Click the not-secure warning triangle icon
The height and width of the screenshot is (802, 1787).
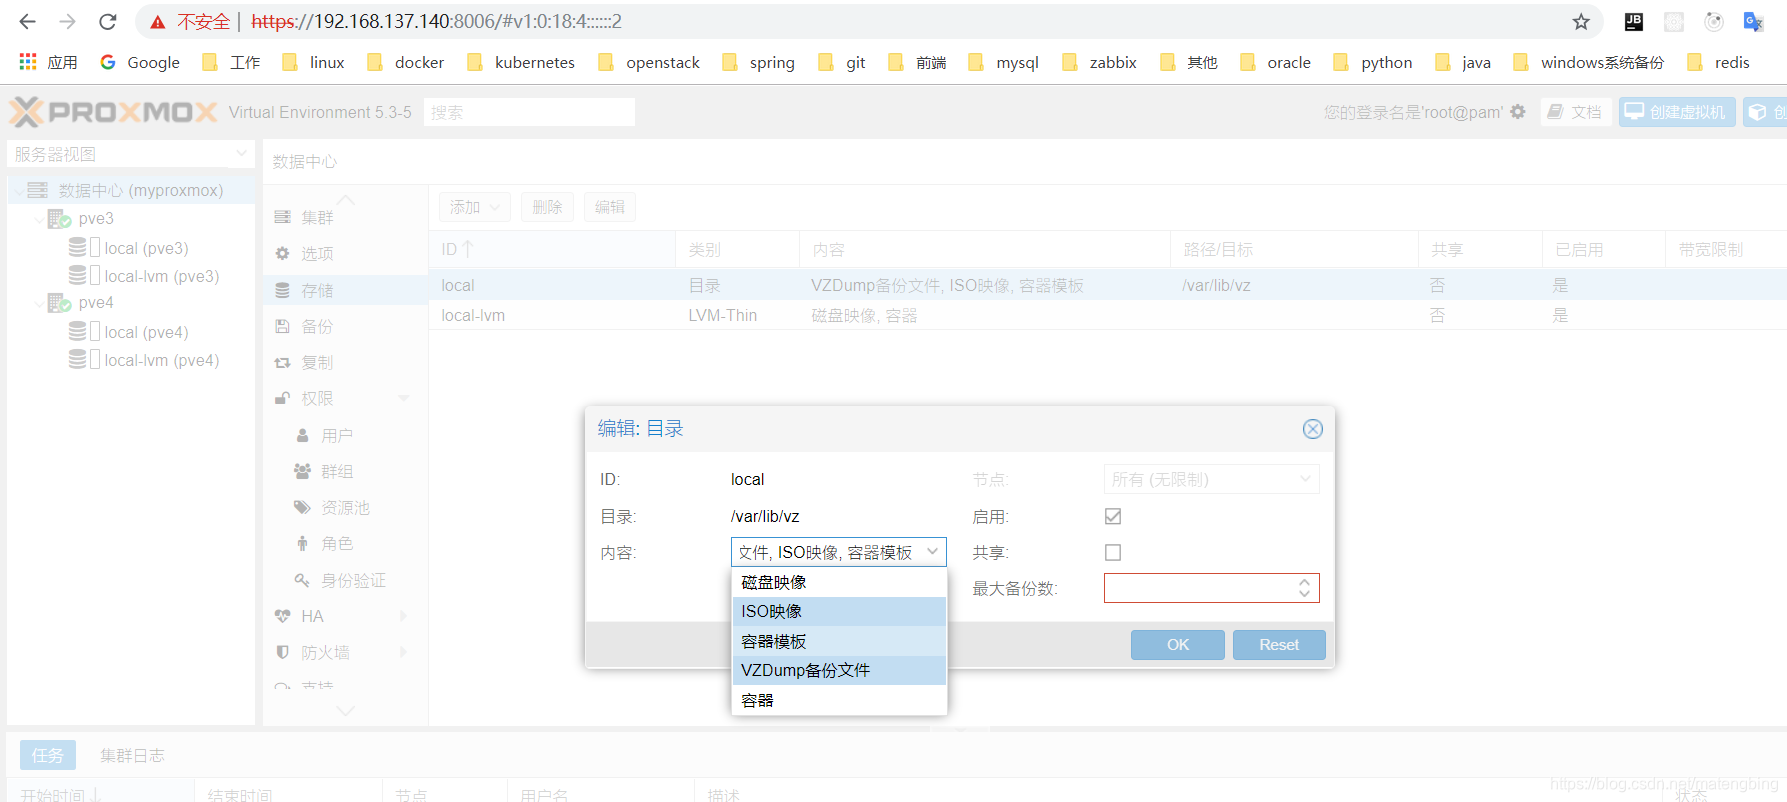pyautogui.click(x=158, y=22)
